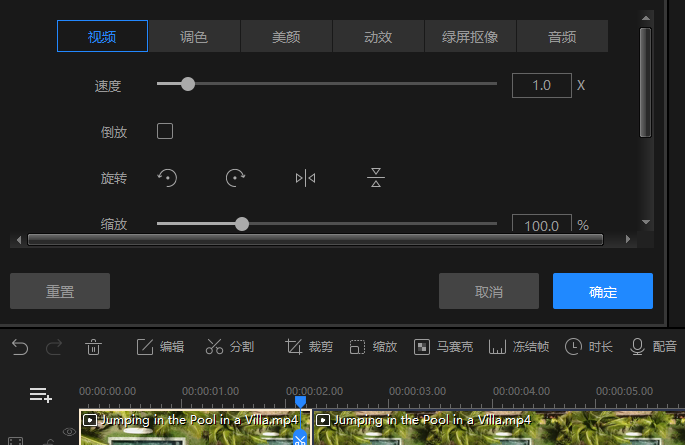Click timeline at 00:00:03.00 mark
Image resolution: width=685 pixels, height=445 pixels.
click(418, 391)
